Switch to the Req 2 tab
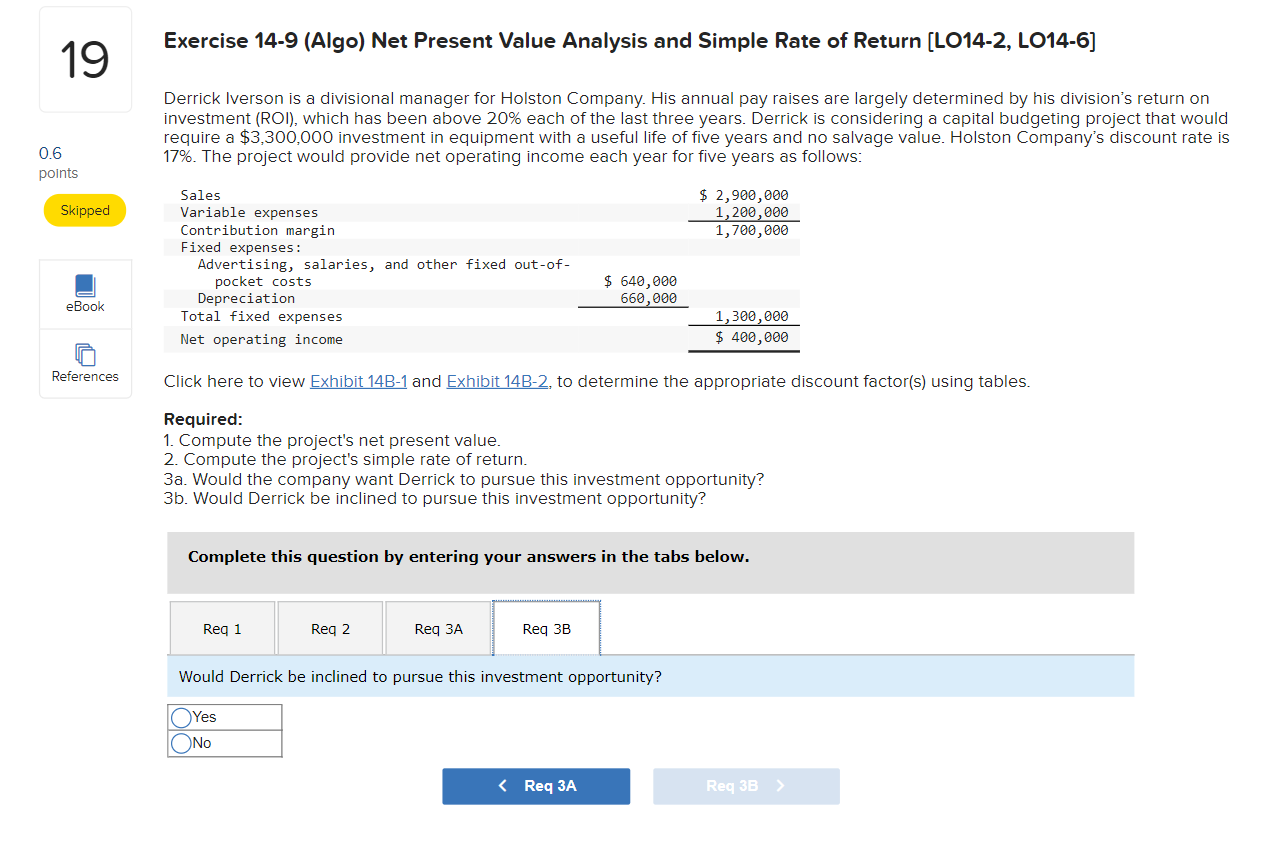This screenshot has height=849, width=1266. click(330, 629)
